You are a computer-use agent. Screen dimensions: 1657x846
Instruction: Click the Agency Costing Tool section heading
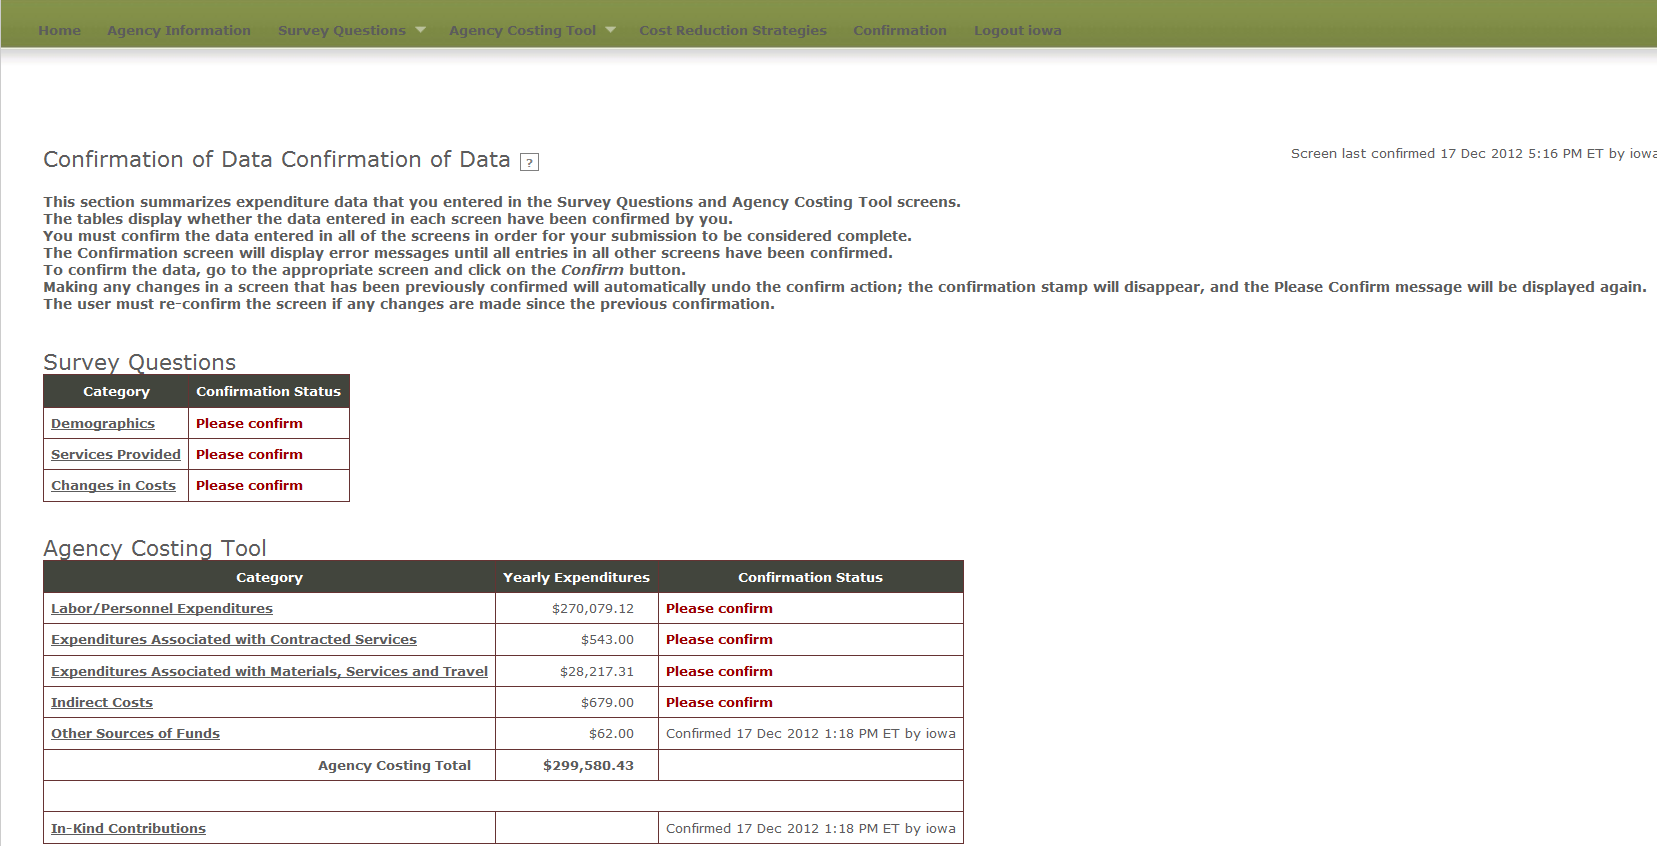[x=155, y=548]
